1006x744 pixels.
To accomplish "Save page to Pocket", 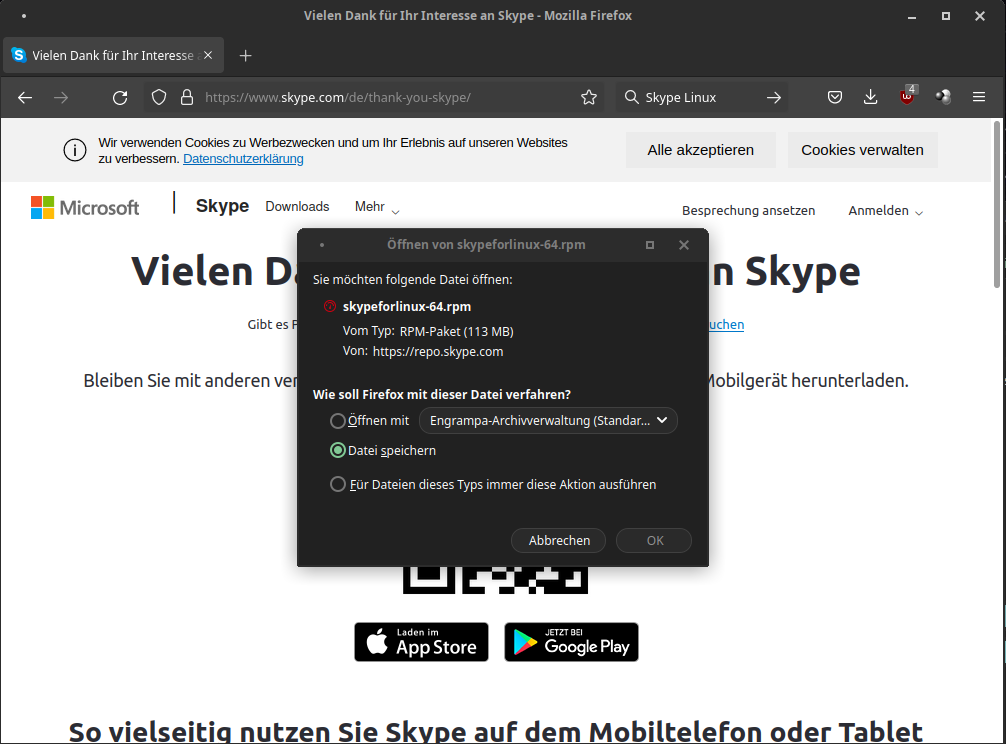I will click(834, 97).
